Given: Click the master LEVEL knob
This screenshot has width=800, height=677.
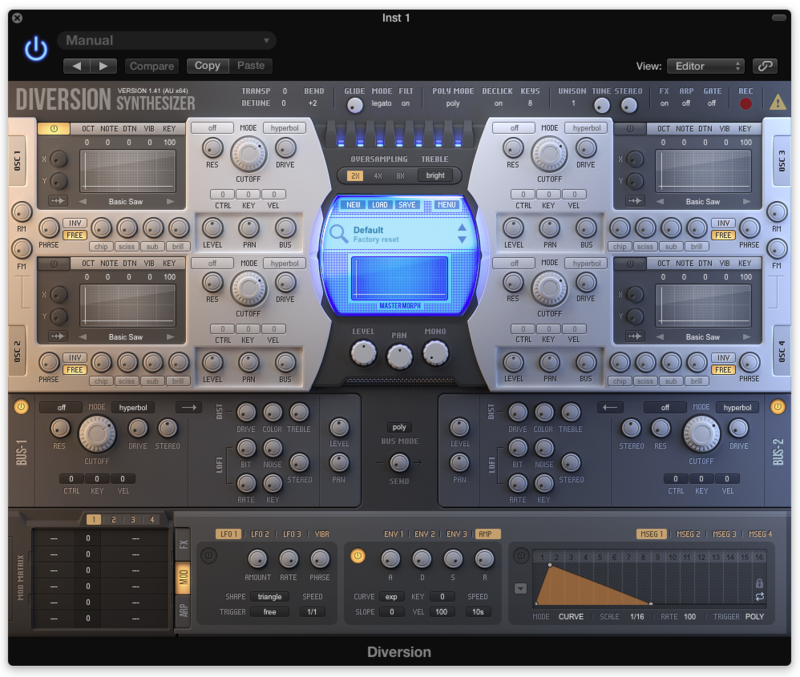Looking at the screenshot, I should pos(363,353).
